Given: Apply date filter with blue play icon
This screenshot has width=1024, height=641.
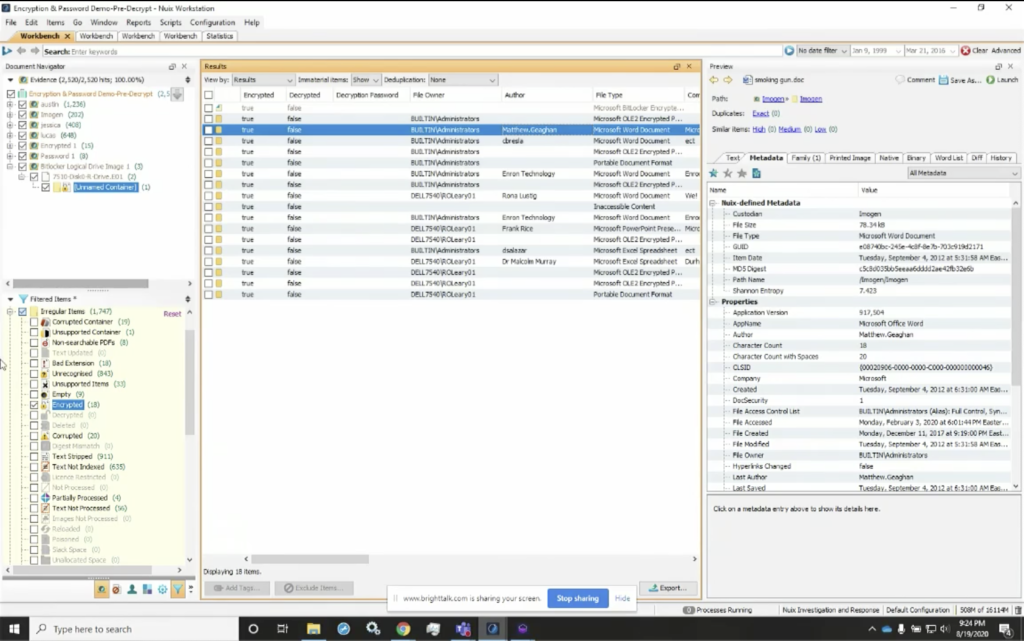Looking at the screenshot, I should [789, 50].
